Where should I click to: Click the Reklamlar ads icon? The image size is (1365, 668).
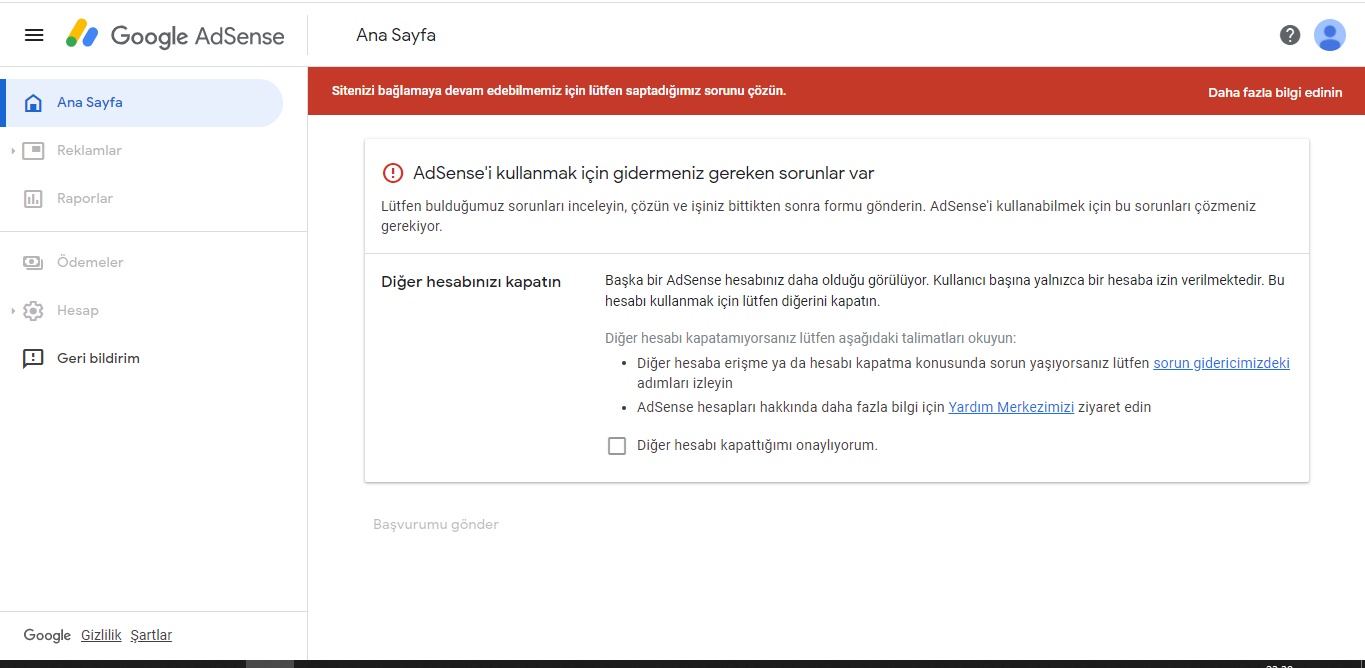(33, 151)
